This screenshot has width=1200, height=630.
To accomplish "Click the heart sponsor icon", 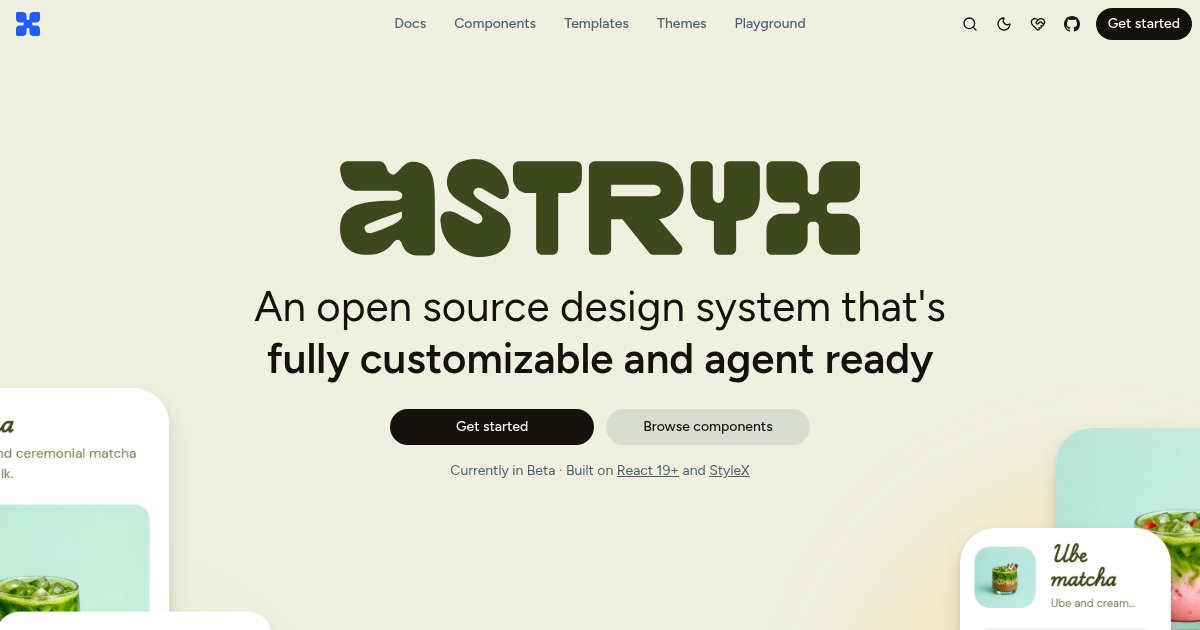I will pos(1038,24).
